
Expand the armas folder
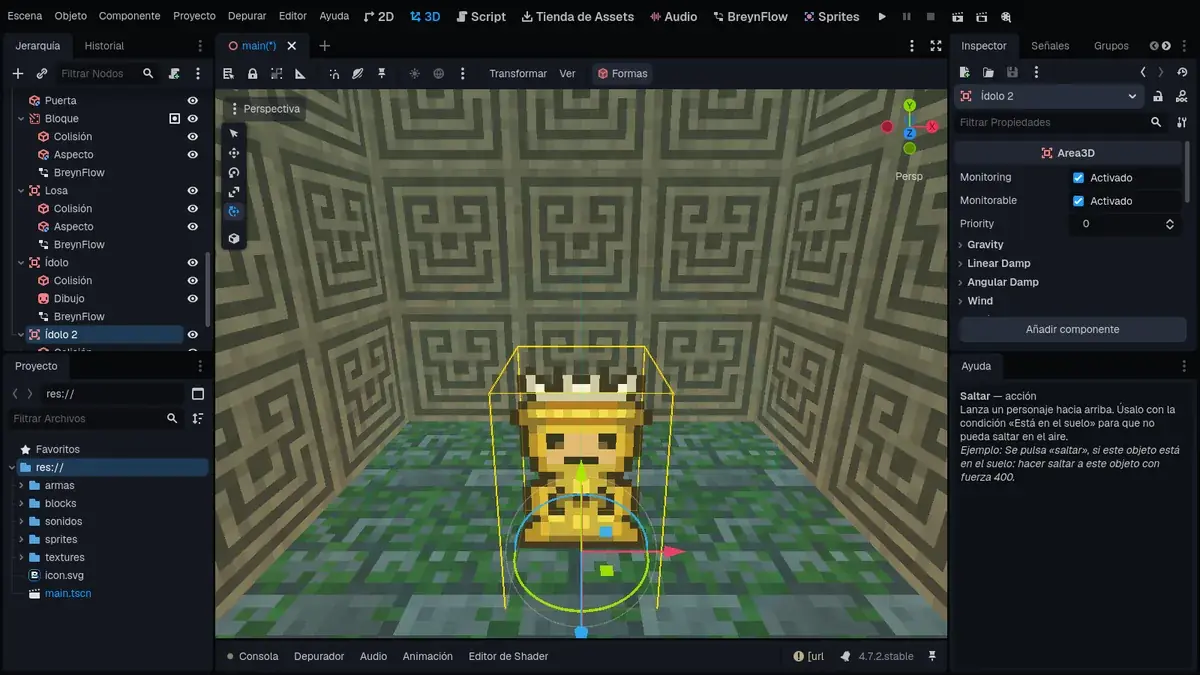click(21, 486)
